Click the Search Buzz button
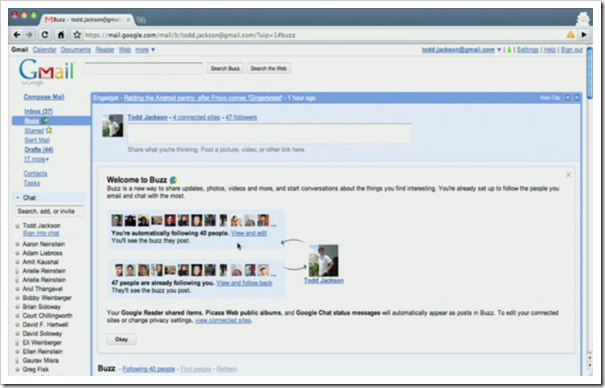 (x=225, y=68)
